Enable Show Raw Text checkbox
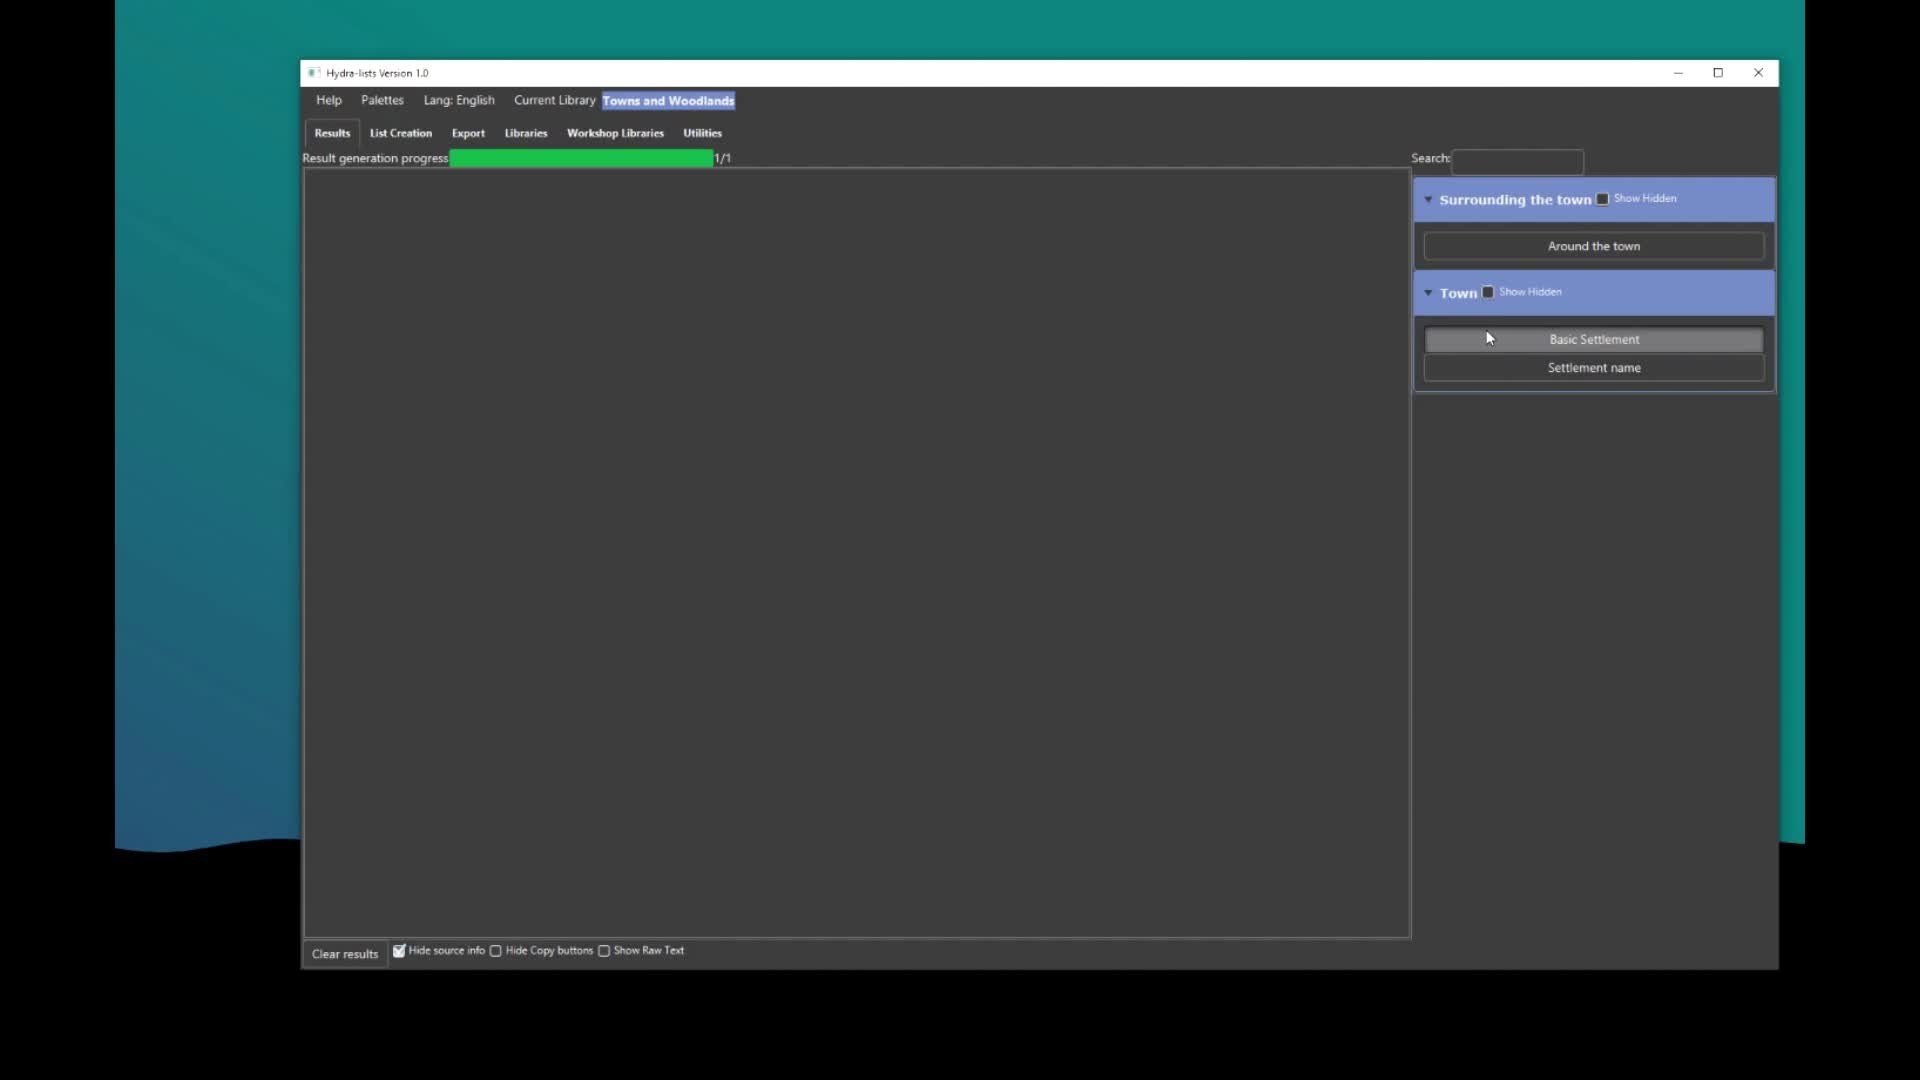The height and width of the screenshot is (1080, 1920). click(x=604, y=951)
